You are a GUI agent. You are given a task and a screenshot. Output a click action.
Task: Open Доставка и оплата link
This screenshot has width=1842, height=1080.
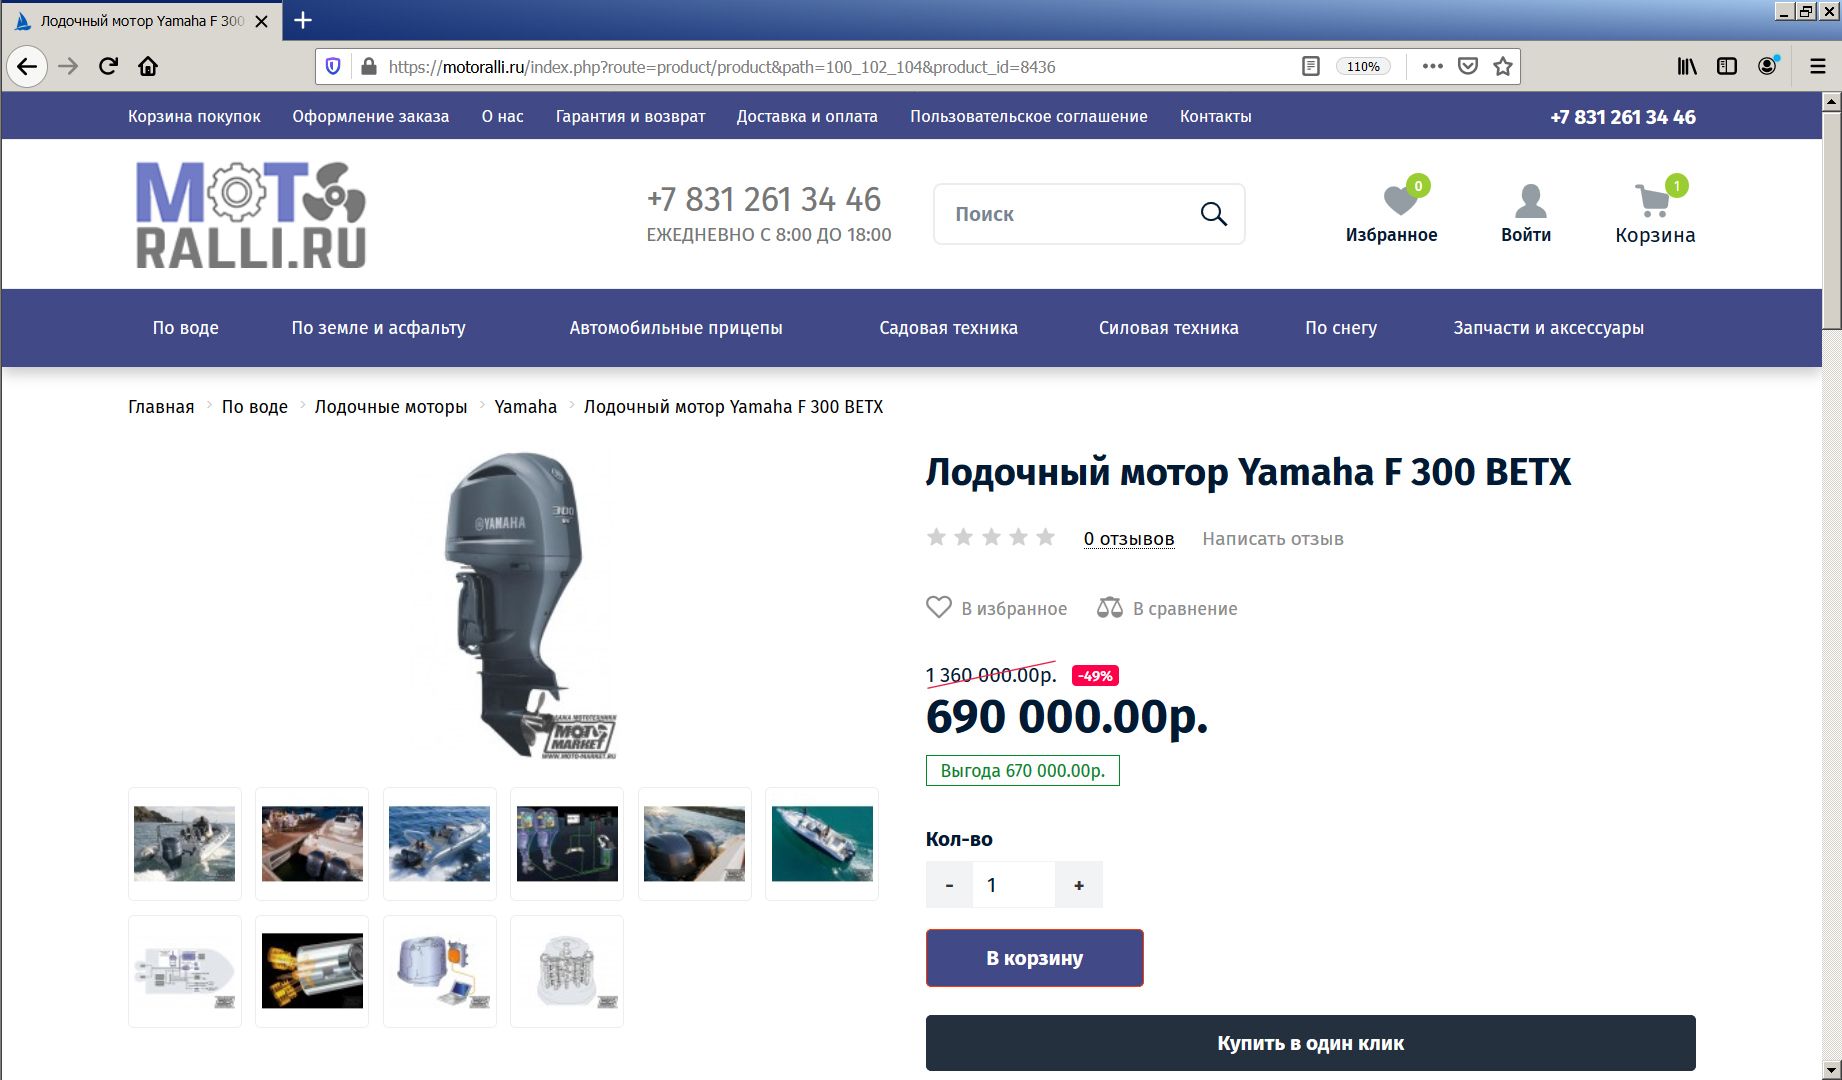coord(807,117)
